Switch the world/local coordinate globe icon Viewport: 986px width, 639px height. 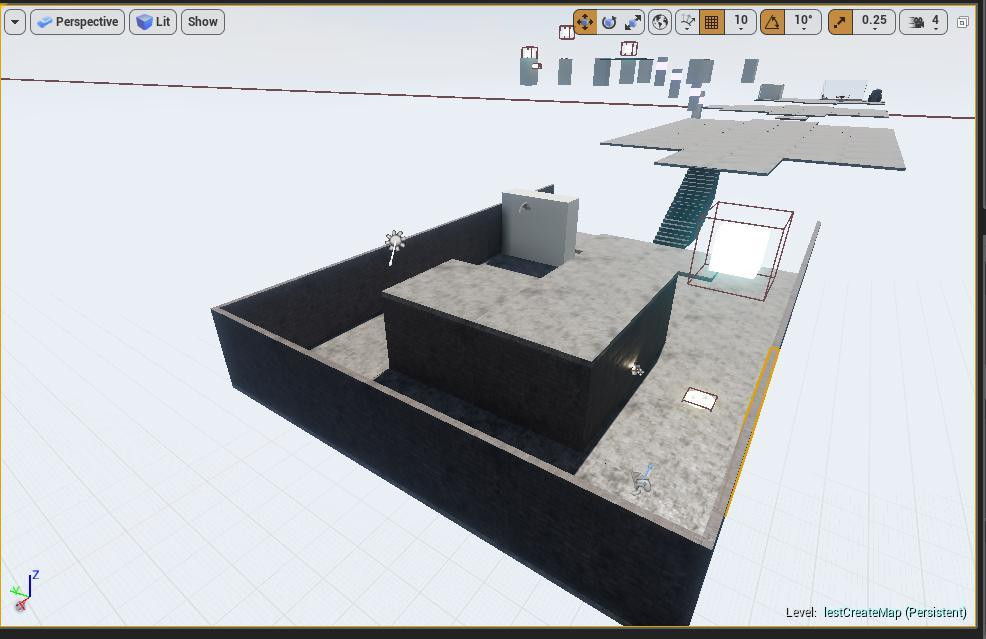(x=660, y=22)
